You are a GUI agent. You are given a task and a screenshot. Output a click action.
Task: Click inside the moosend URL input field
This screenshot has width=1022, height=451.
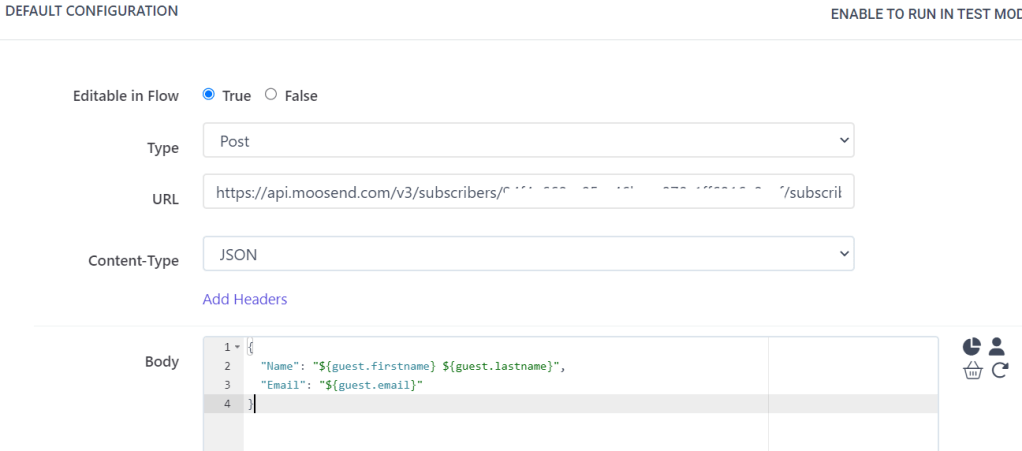[x=528, y=193]
